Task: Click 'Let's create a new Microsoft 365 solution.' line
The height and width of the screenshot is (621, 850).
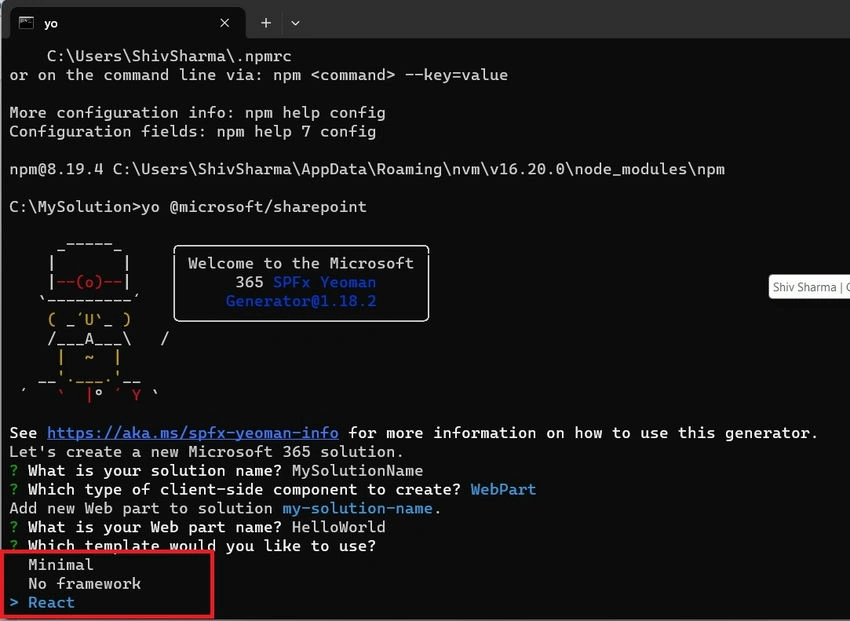Action: pyautogui.click(x=207, y=452)
